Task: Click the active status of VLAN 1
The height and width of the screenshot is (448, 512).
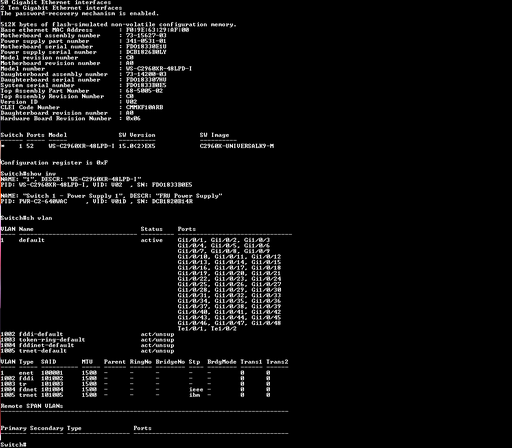Action: tap(152, 240)
